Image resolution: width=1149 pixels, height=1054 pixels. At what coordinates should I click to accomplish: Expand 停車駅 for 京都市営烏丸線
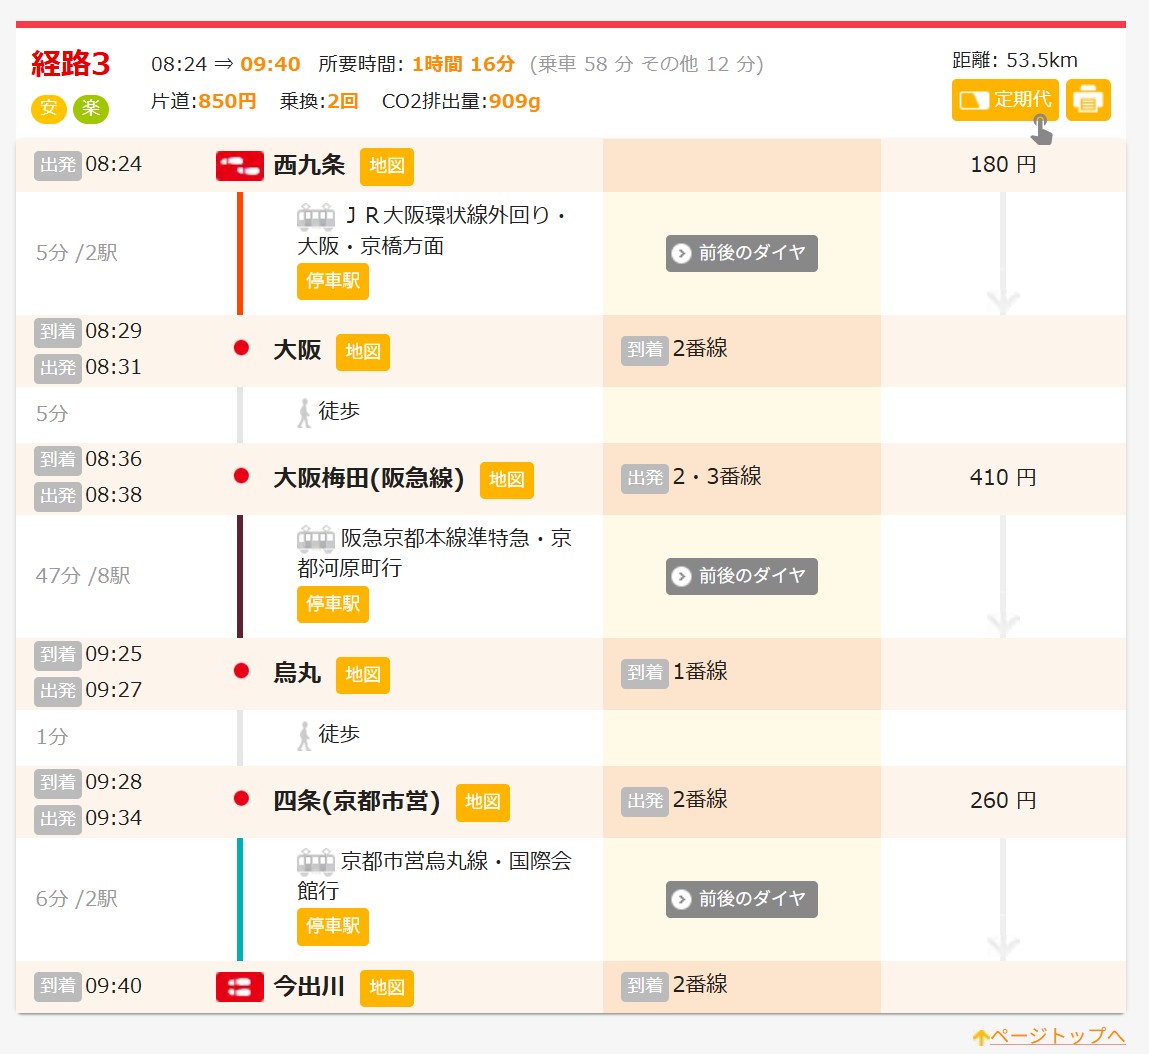click(x=332, y=927)
